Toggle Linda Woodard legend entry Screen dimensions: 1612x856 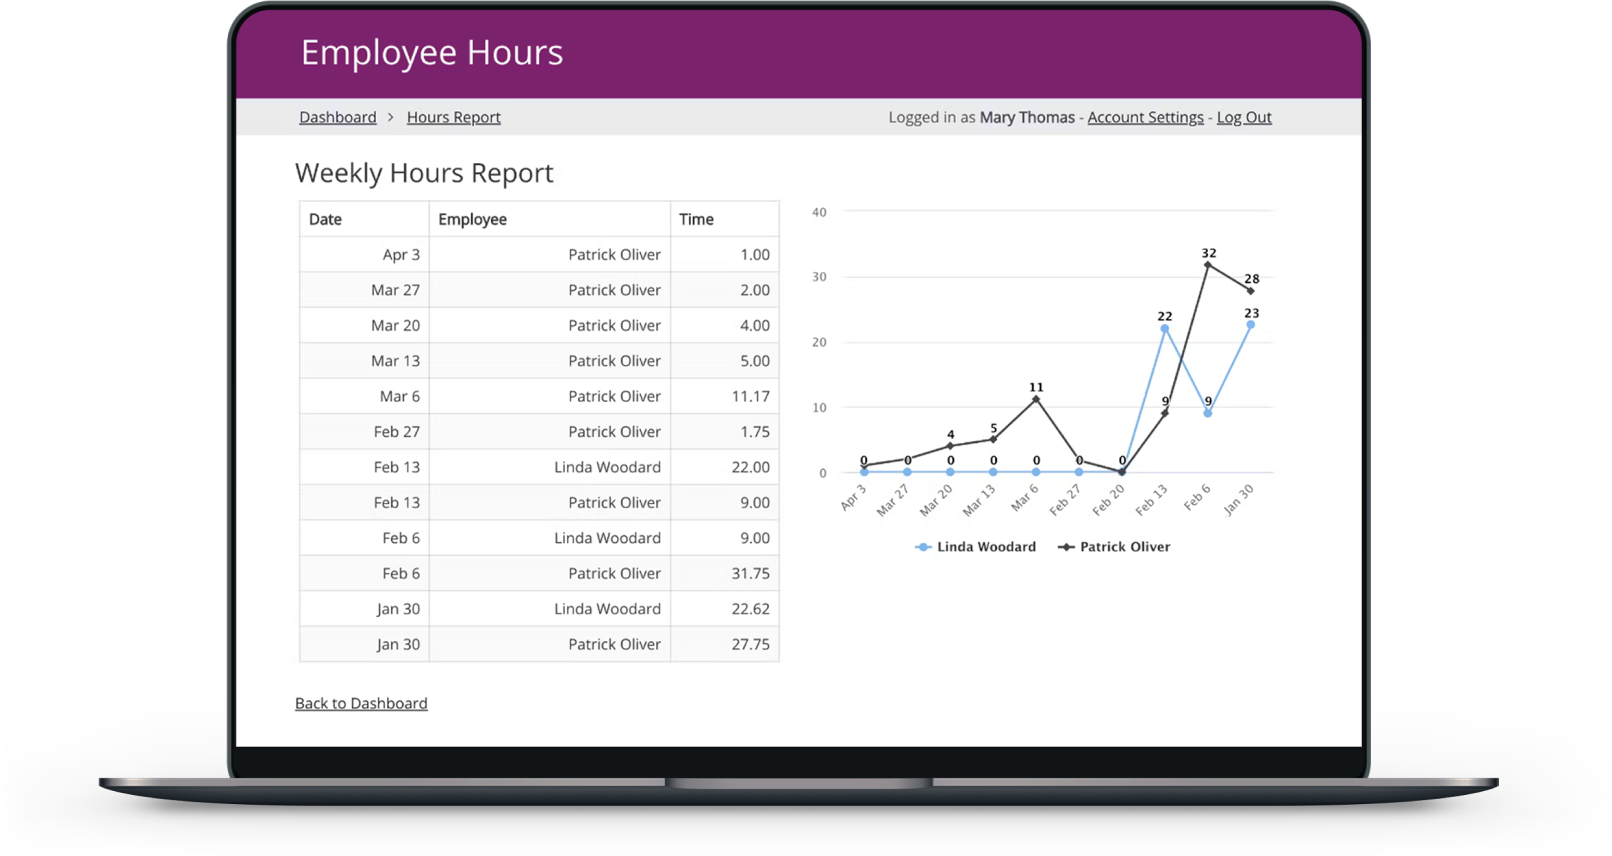click(975, 547)
